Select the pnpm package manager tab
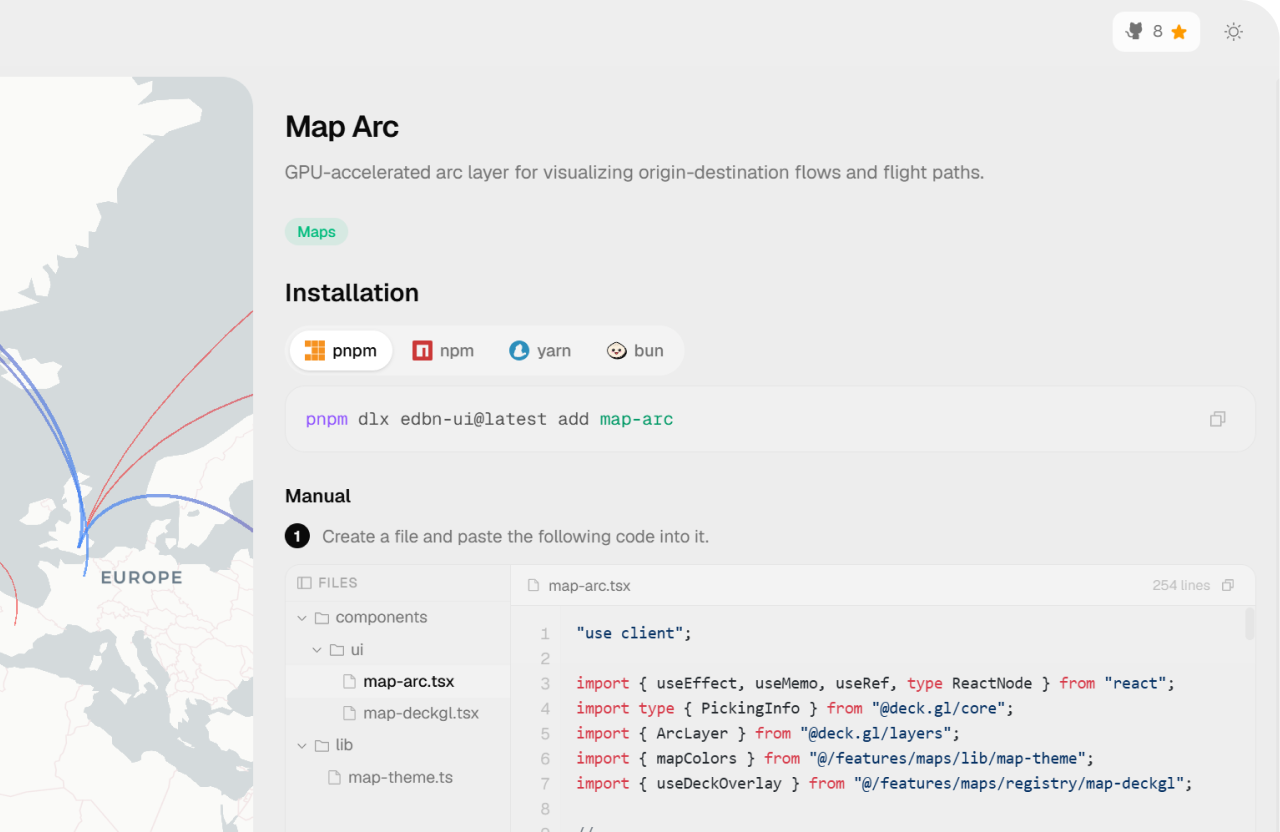This screenshot has height=832, width=1280. (341, 350)
